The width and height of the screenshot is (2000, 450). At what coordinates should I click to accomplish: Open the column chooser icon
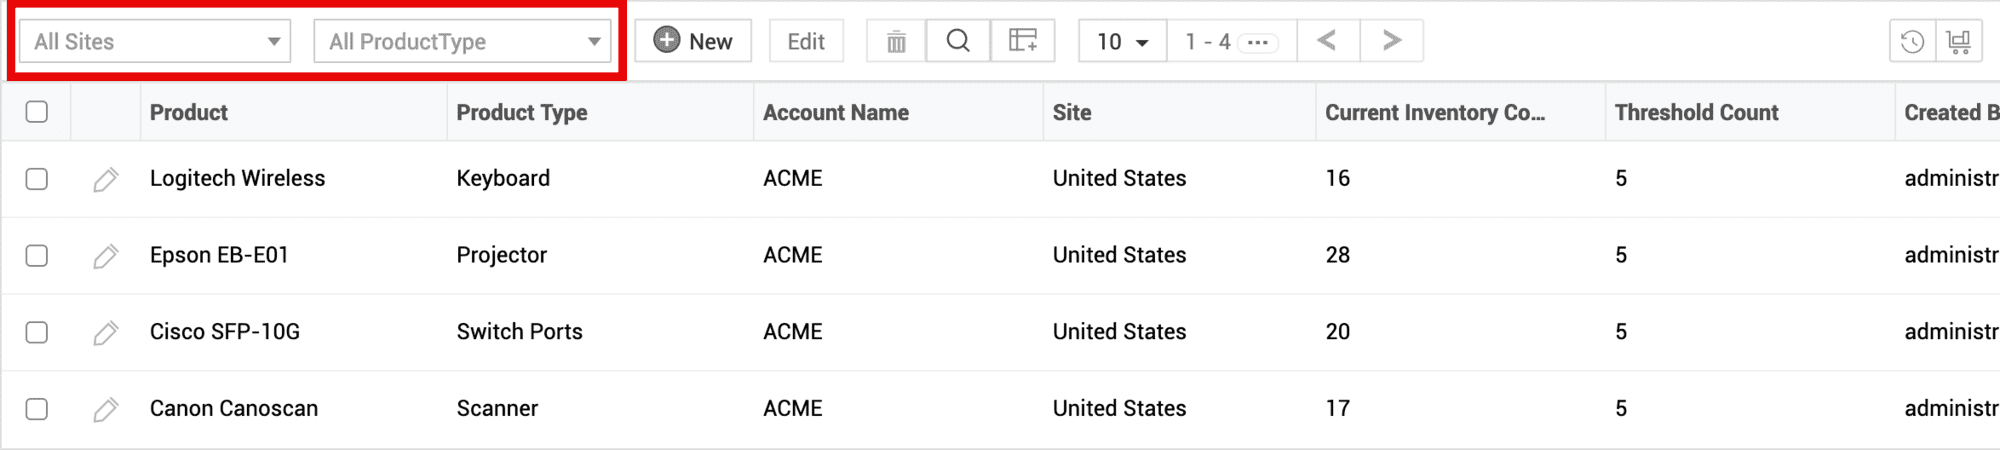(1022, 41)
